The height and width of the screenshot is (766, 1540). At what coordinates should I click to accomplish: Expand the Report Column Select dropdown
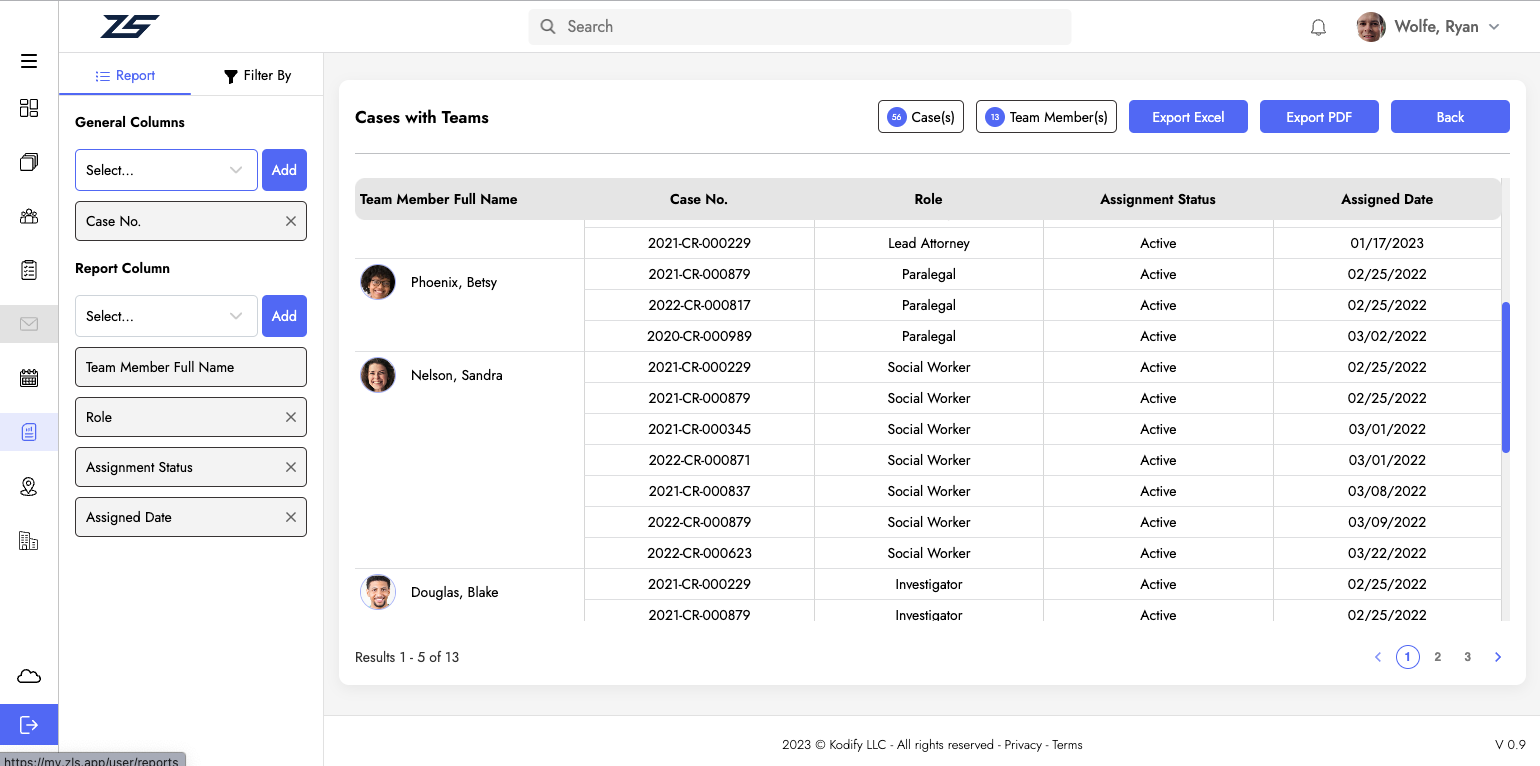[166, 316]
